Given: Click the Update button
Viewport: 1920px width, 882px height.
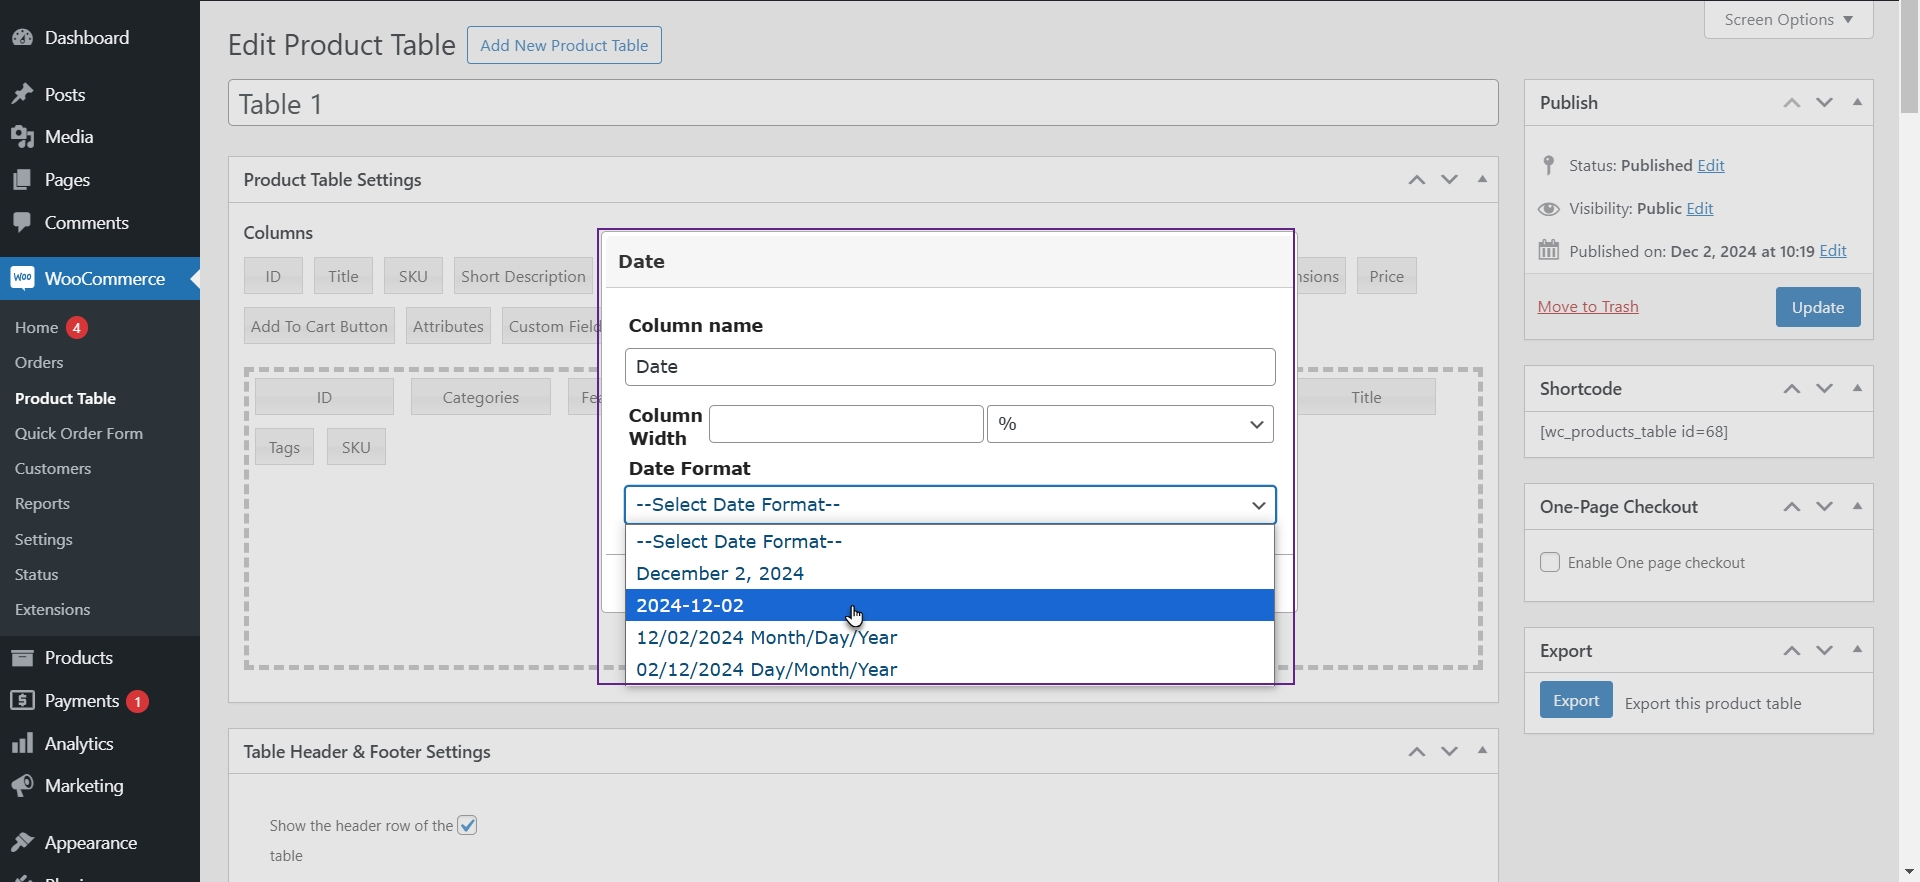Looking at the screenshot, I should tap(1817, 307).
